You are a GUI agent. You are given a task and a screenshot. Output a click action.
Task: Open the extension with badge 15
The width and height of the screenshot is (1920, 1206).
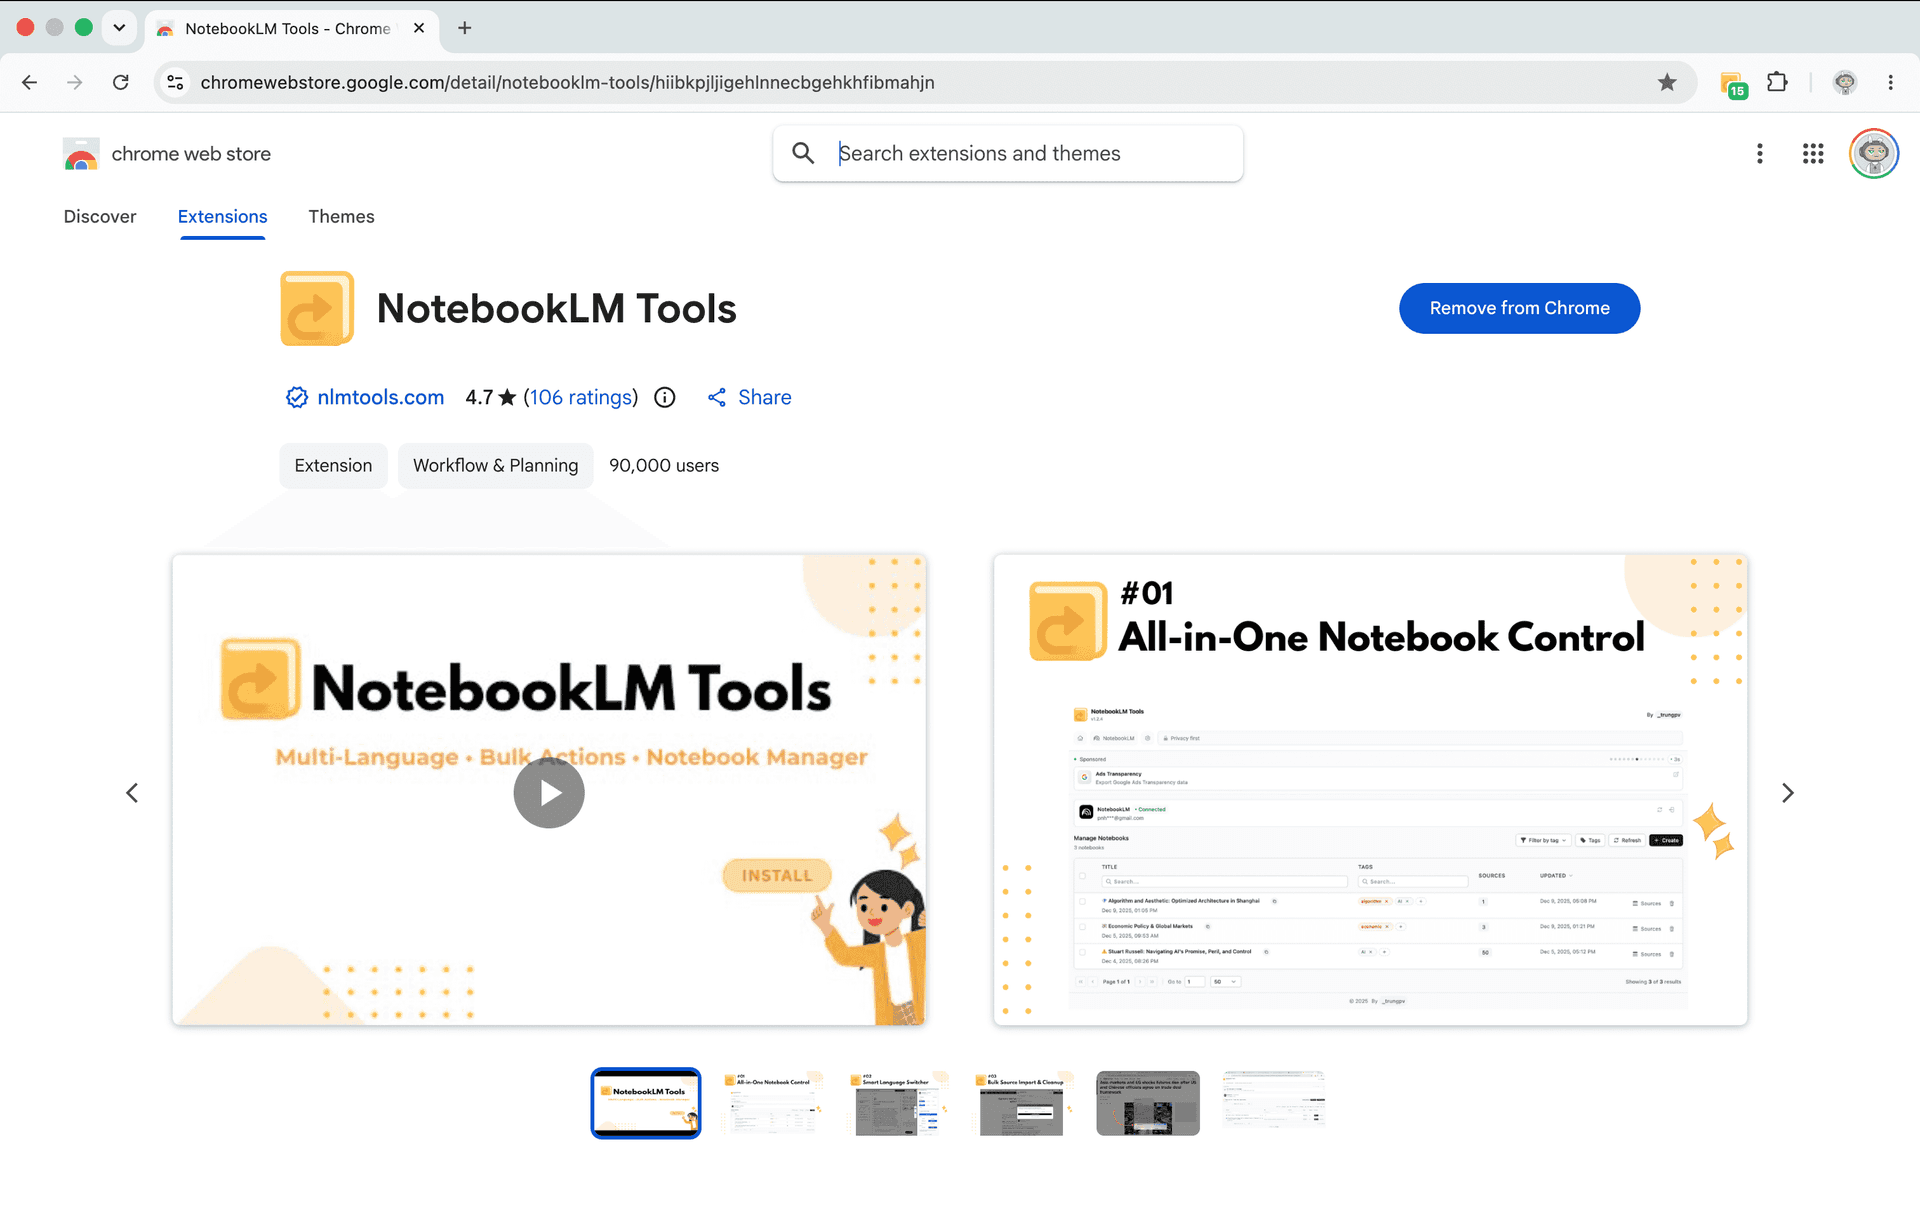tap(1733, 84)
